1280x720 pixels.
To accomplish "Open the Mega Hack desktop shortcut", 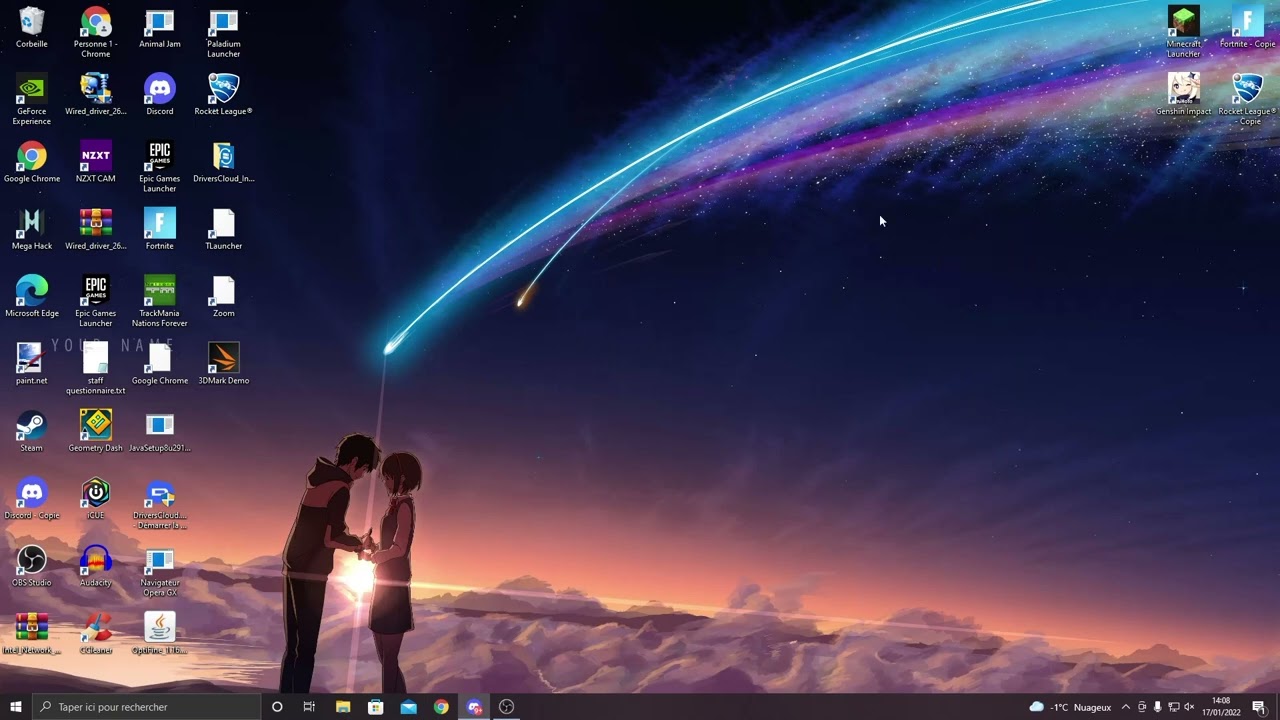I will coord(31,229).
